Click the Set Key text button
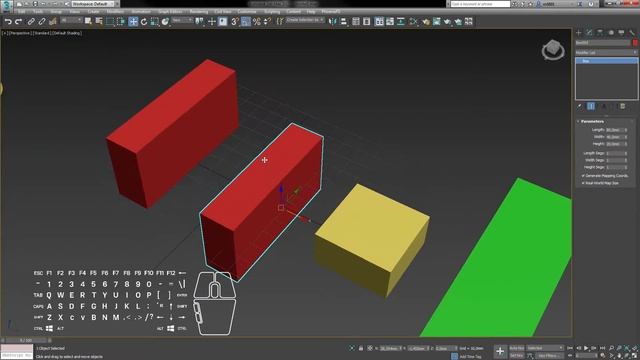Viewport: 640px width, 360px height. (x=517, y=356)
